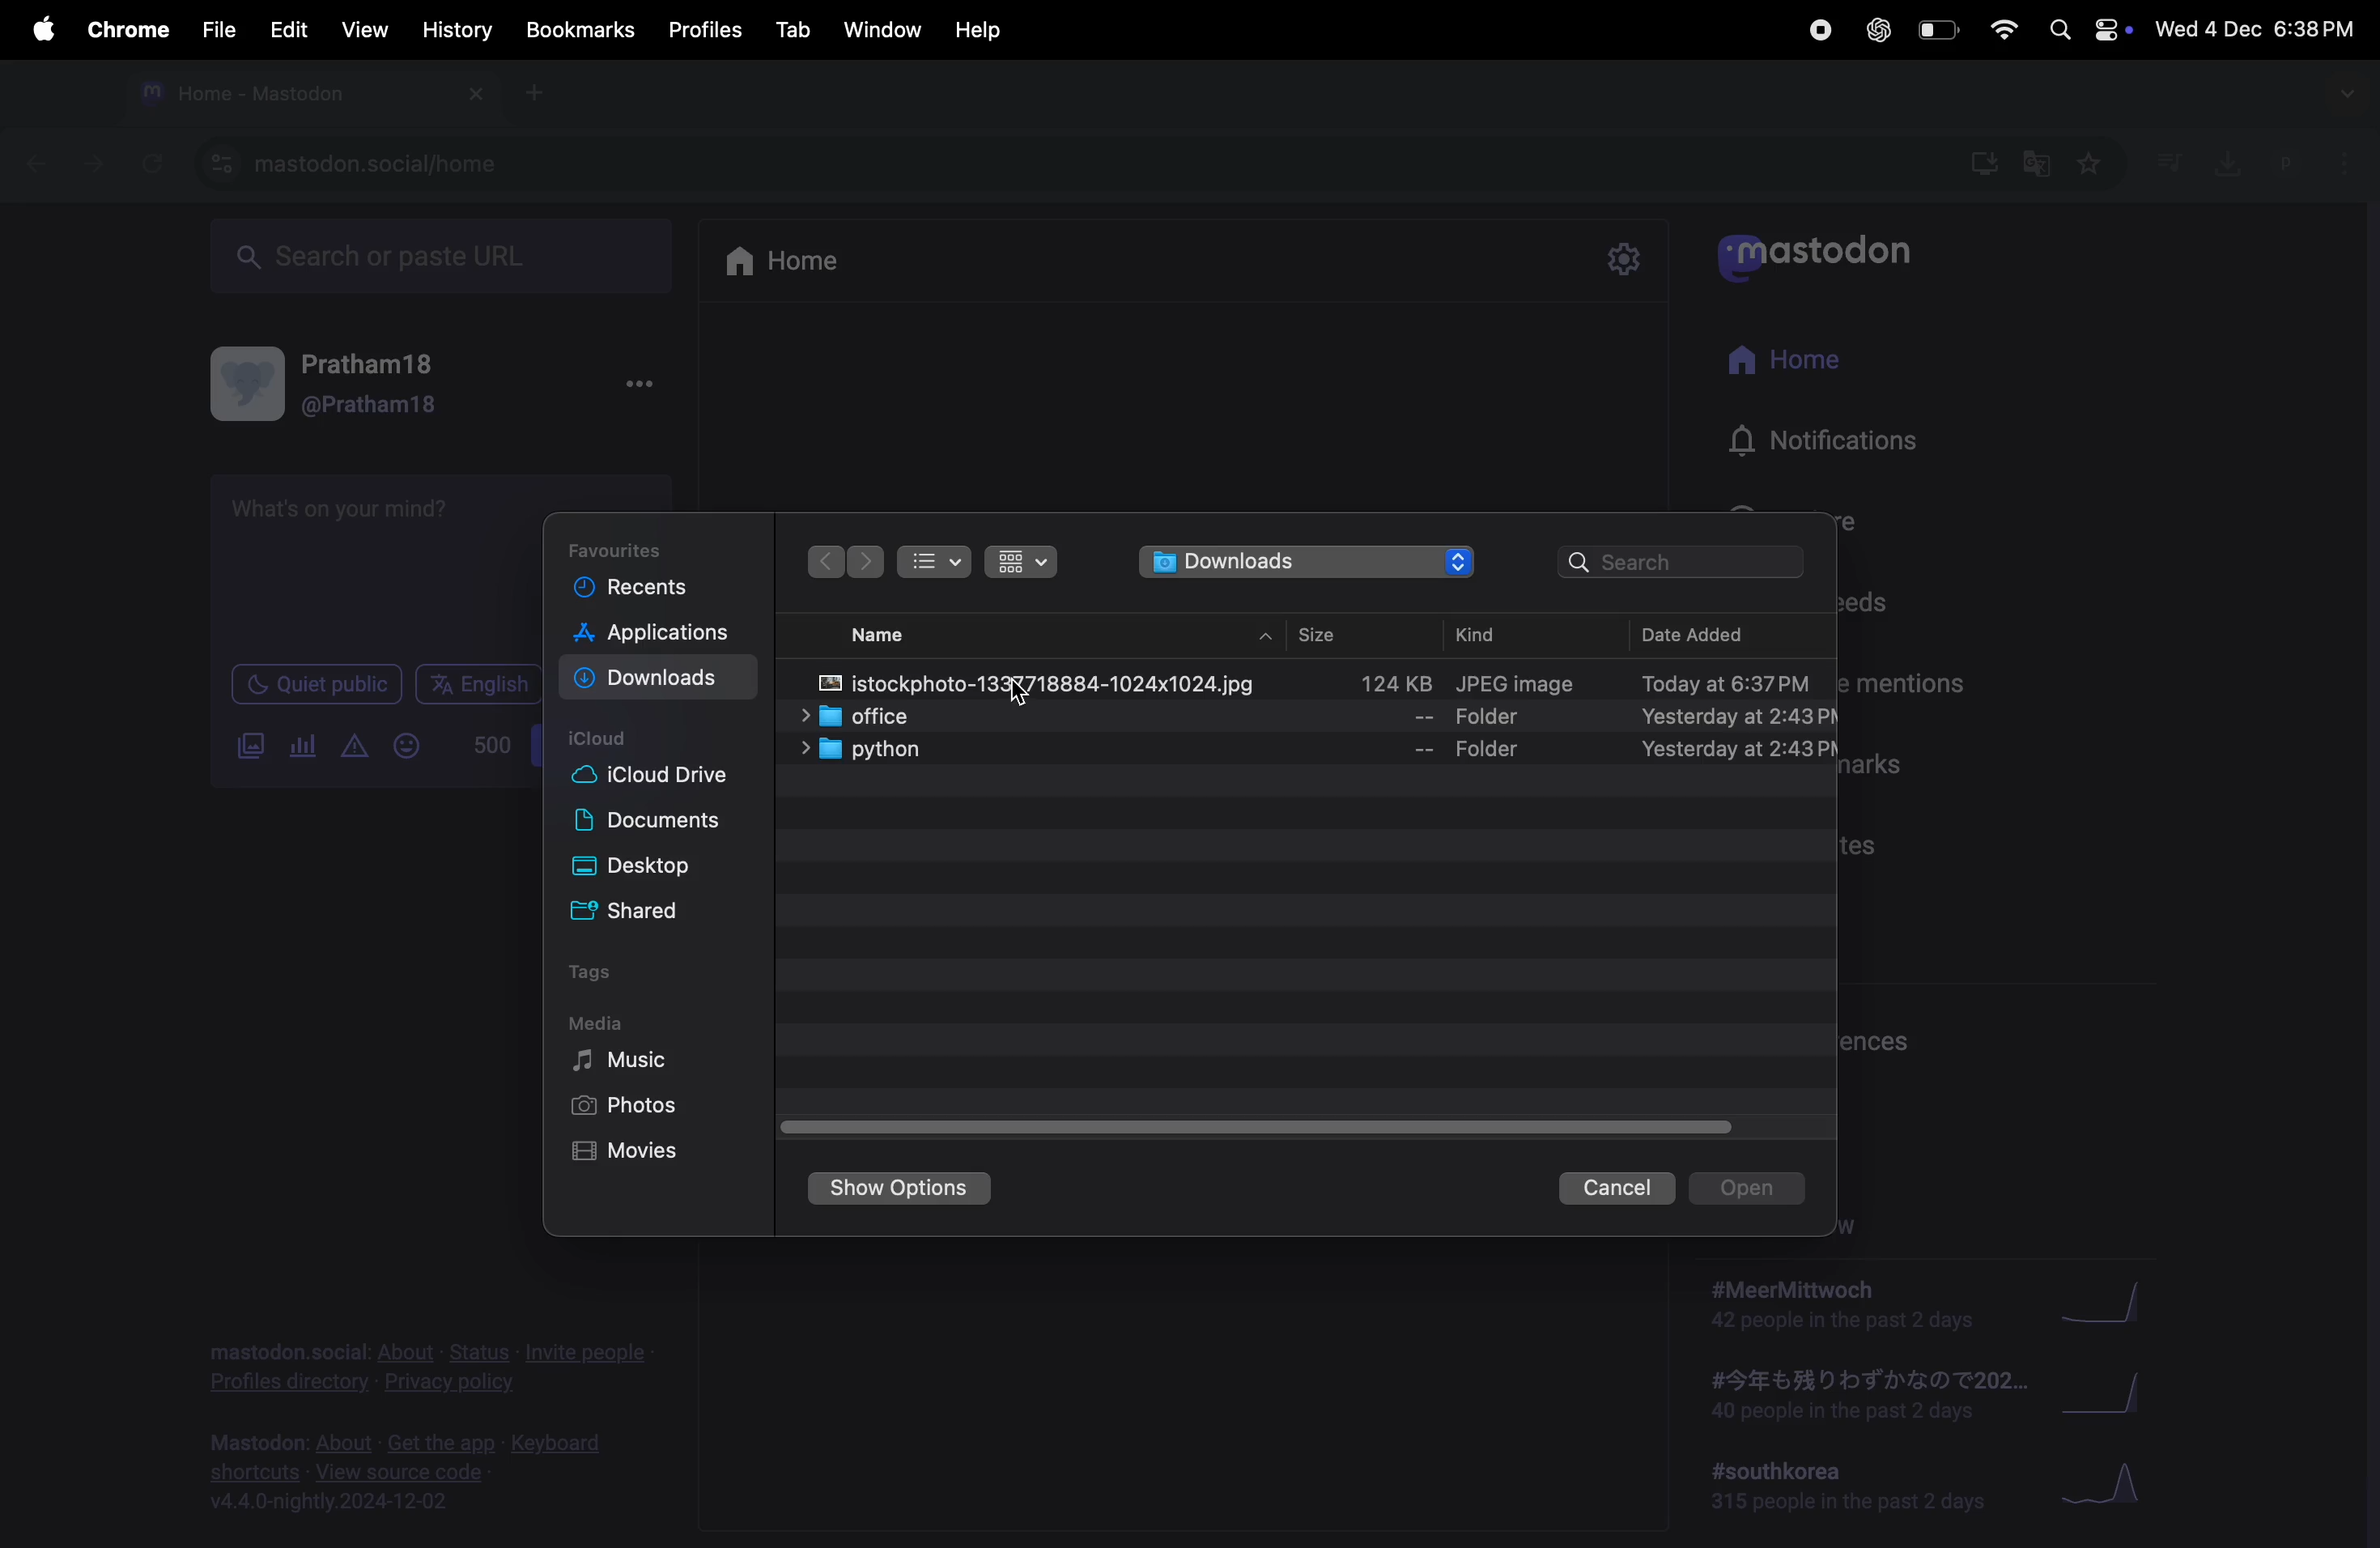Click the Cancel button
The image size is (2380, 1548).
click(1615, 1188)
